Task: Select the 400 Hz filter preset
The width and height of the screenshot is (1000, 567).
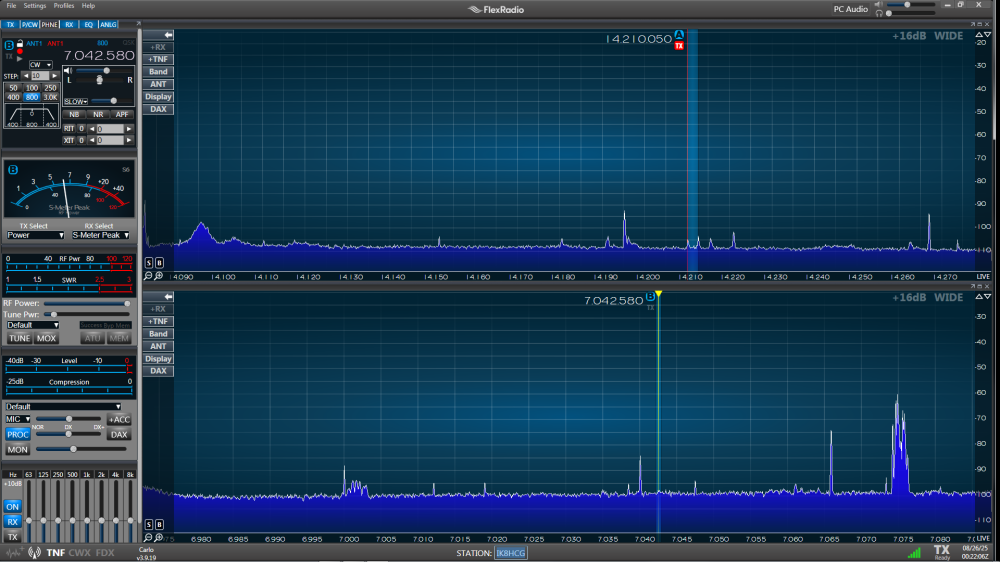Action: tap(13, 97)
